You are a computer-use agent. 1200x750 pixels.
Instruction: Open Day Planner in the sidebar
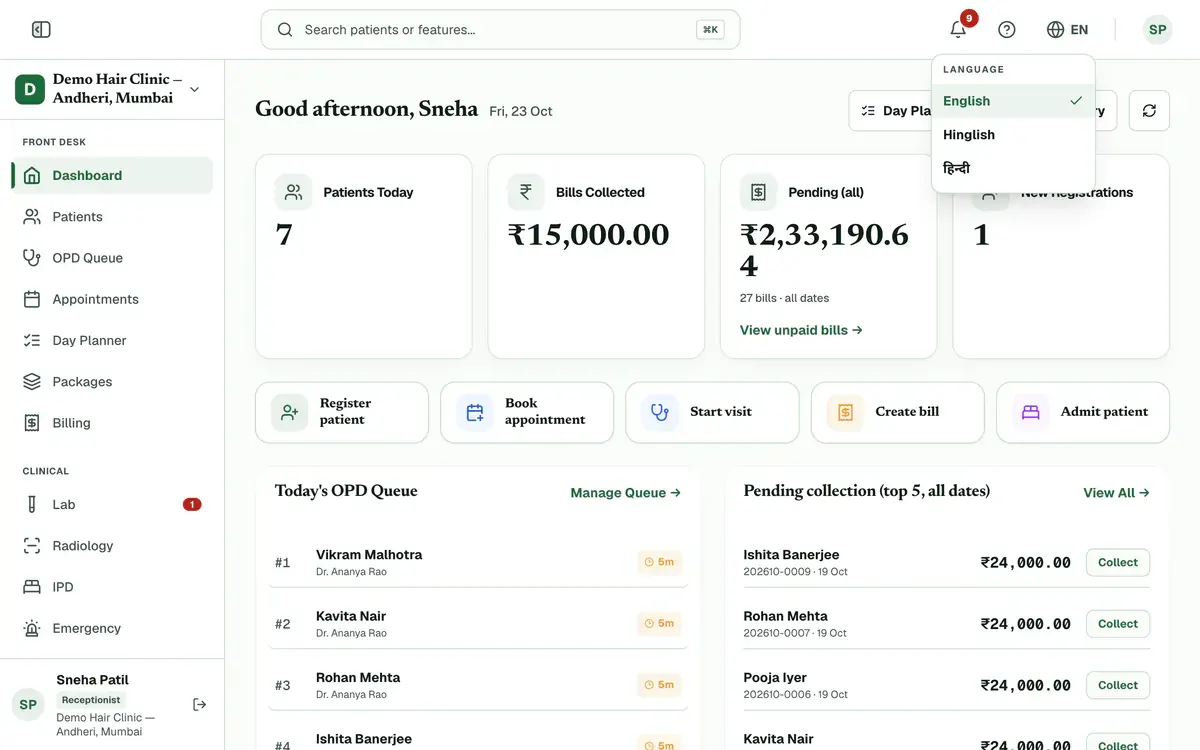112,341
